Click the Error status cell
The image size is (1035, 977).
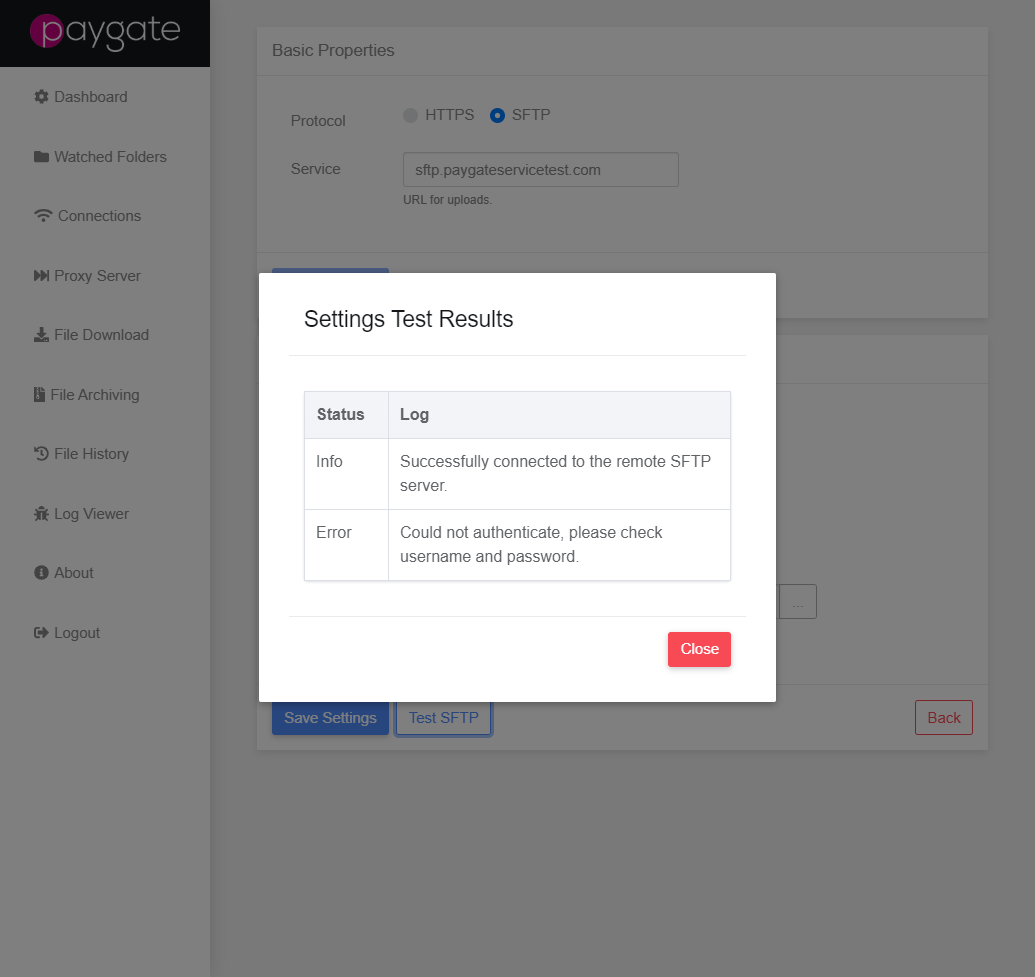pyautogui.click(x=346, y=545)
